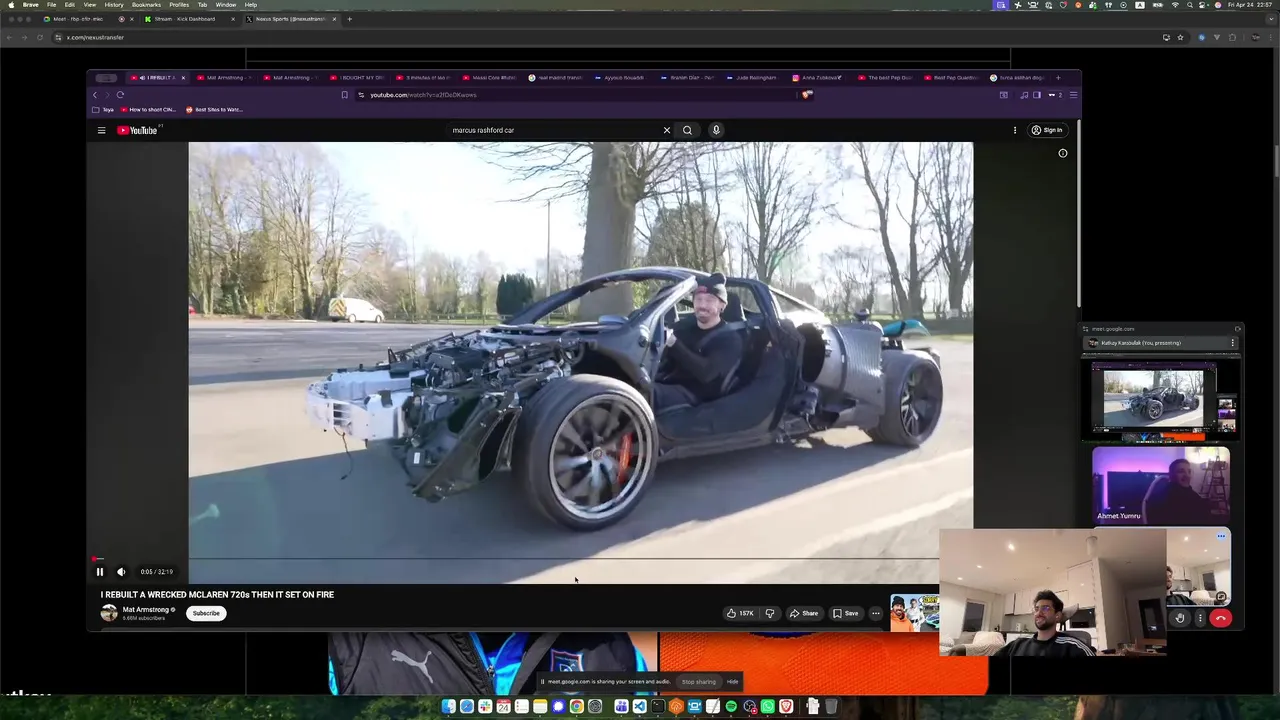Go to the YouTube home logo
Viewport: 1280px width, 720px height.
138,130
